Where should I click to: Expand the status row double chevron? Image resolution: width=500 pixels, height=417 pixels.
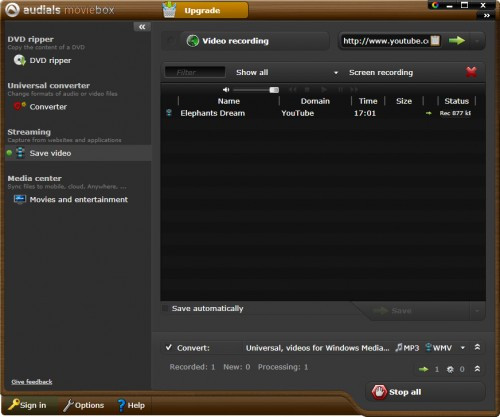pos(477,369)
